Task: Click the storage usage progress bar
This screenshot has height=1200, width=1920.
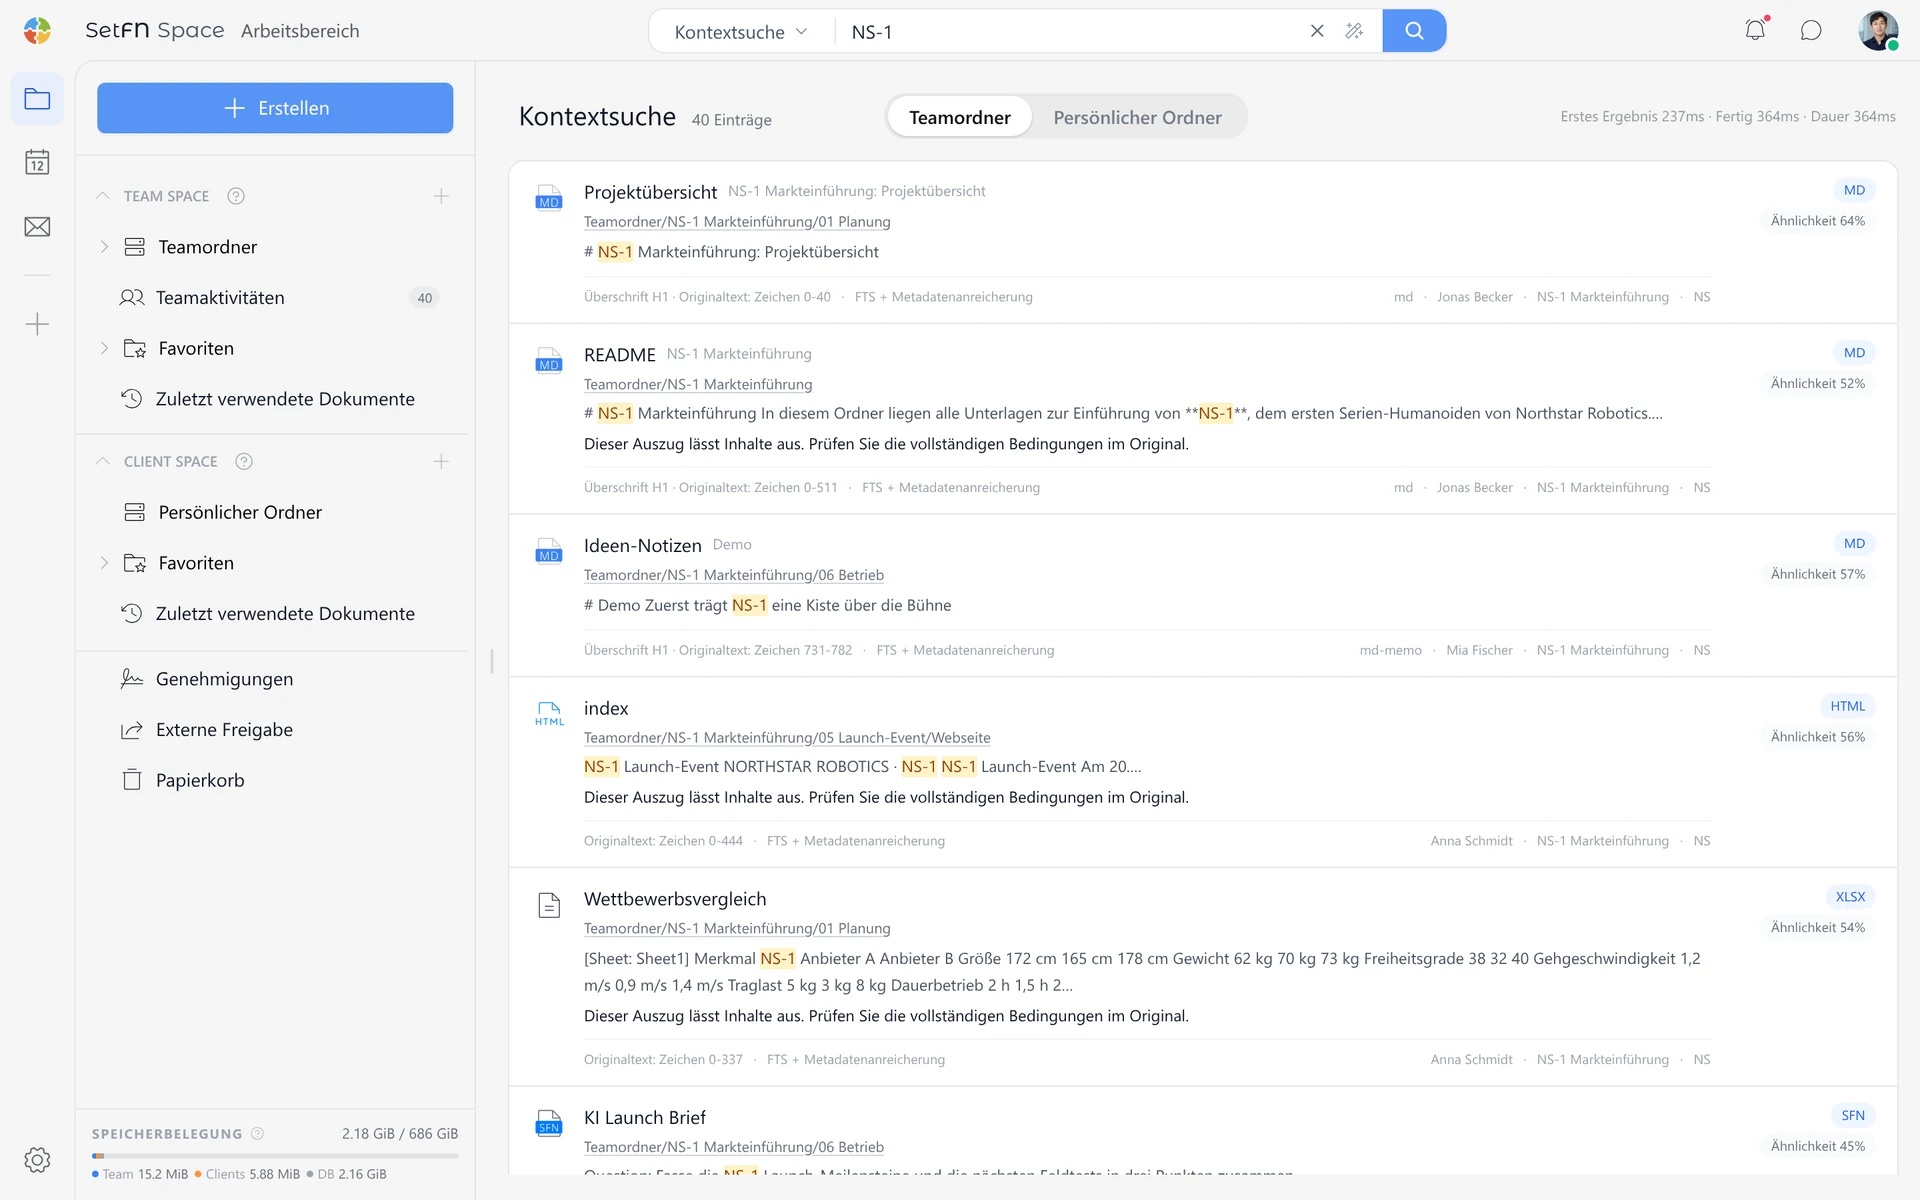Action: point(275,1156)
